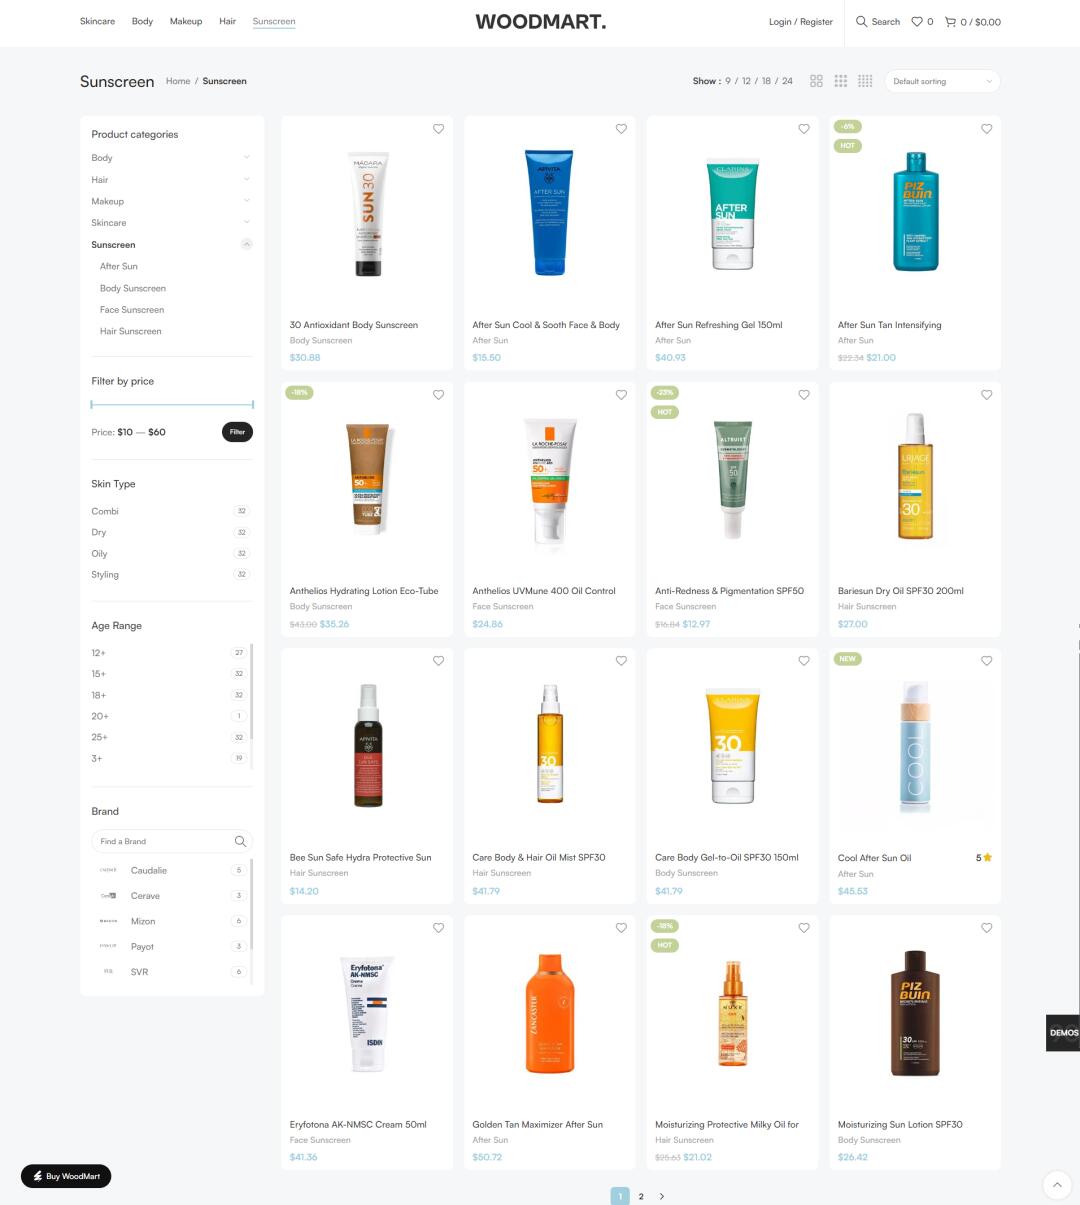Open the shopping cart

pos(973,21)
